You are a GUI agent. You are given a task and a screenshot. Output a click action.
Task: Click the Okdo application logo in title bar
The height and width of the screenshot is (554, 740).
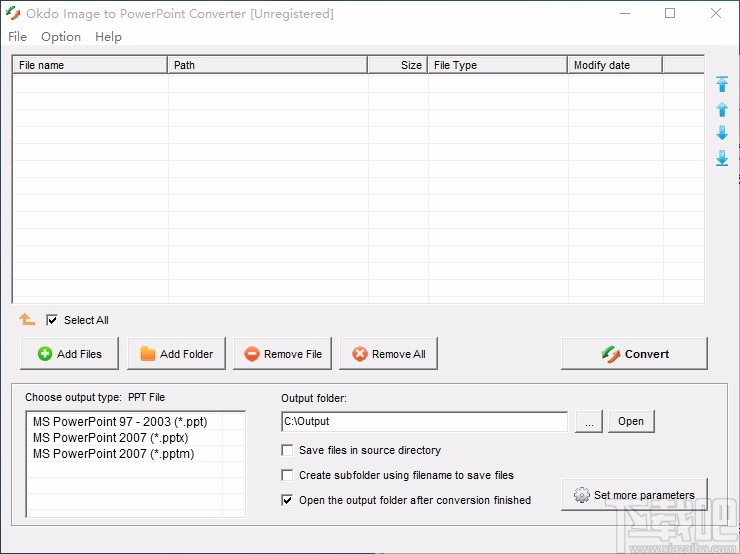[x=13, y=13]
